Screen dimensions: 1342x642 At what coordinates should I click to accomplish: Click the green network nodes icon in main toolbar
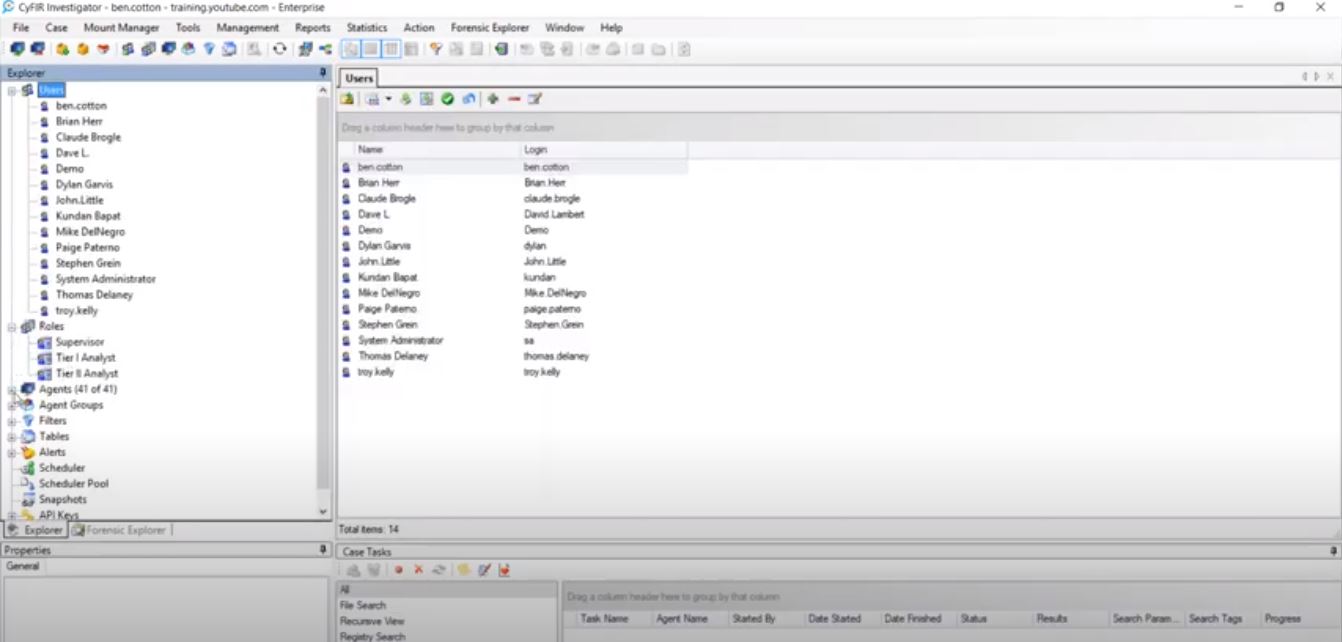[x=325, y=48]
